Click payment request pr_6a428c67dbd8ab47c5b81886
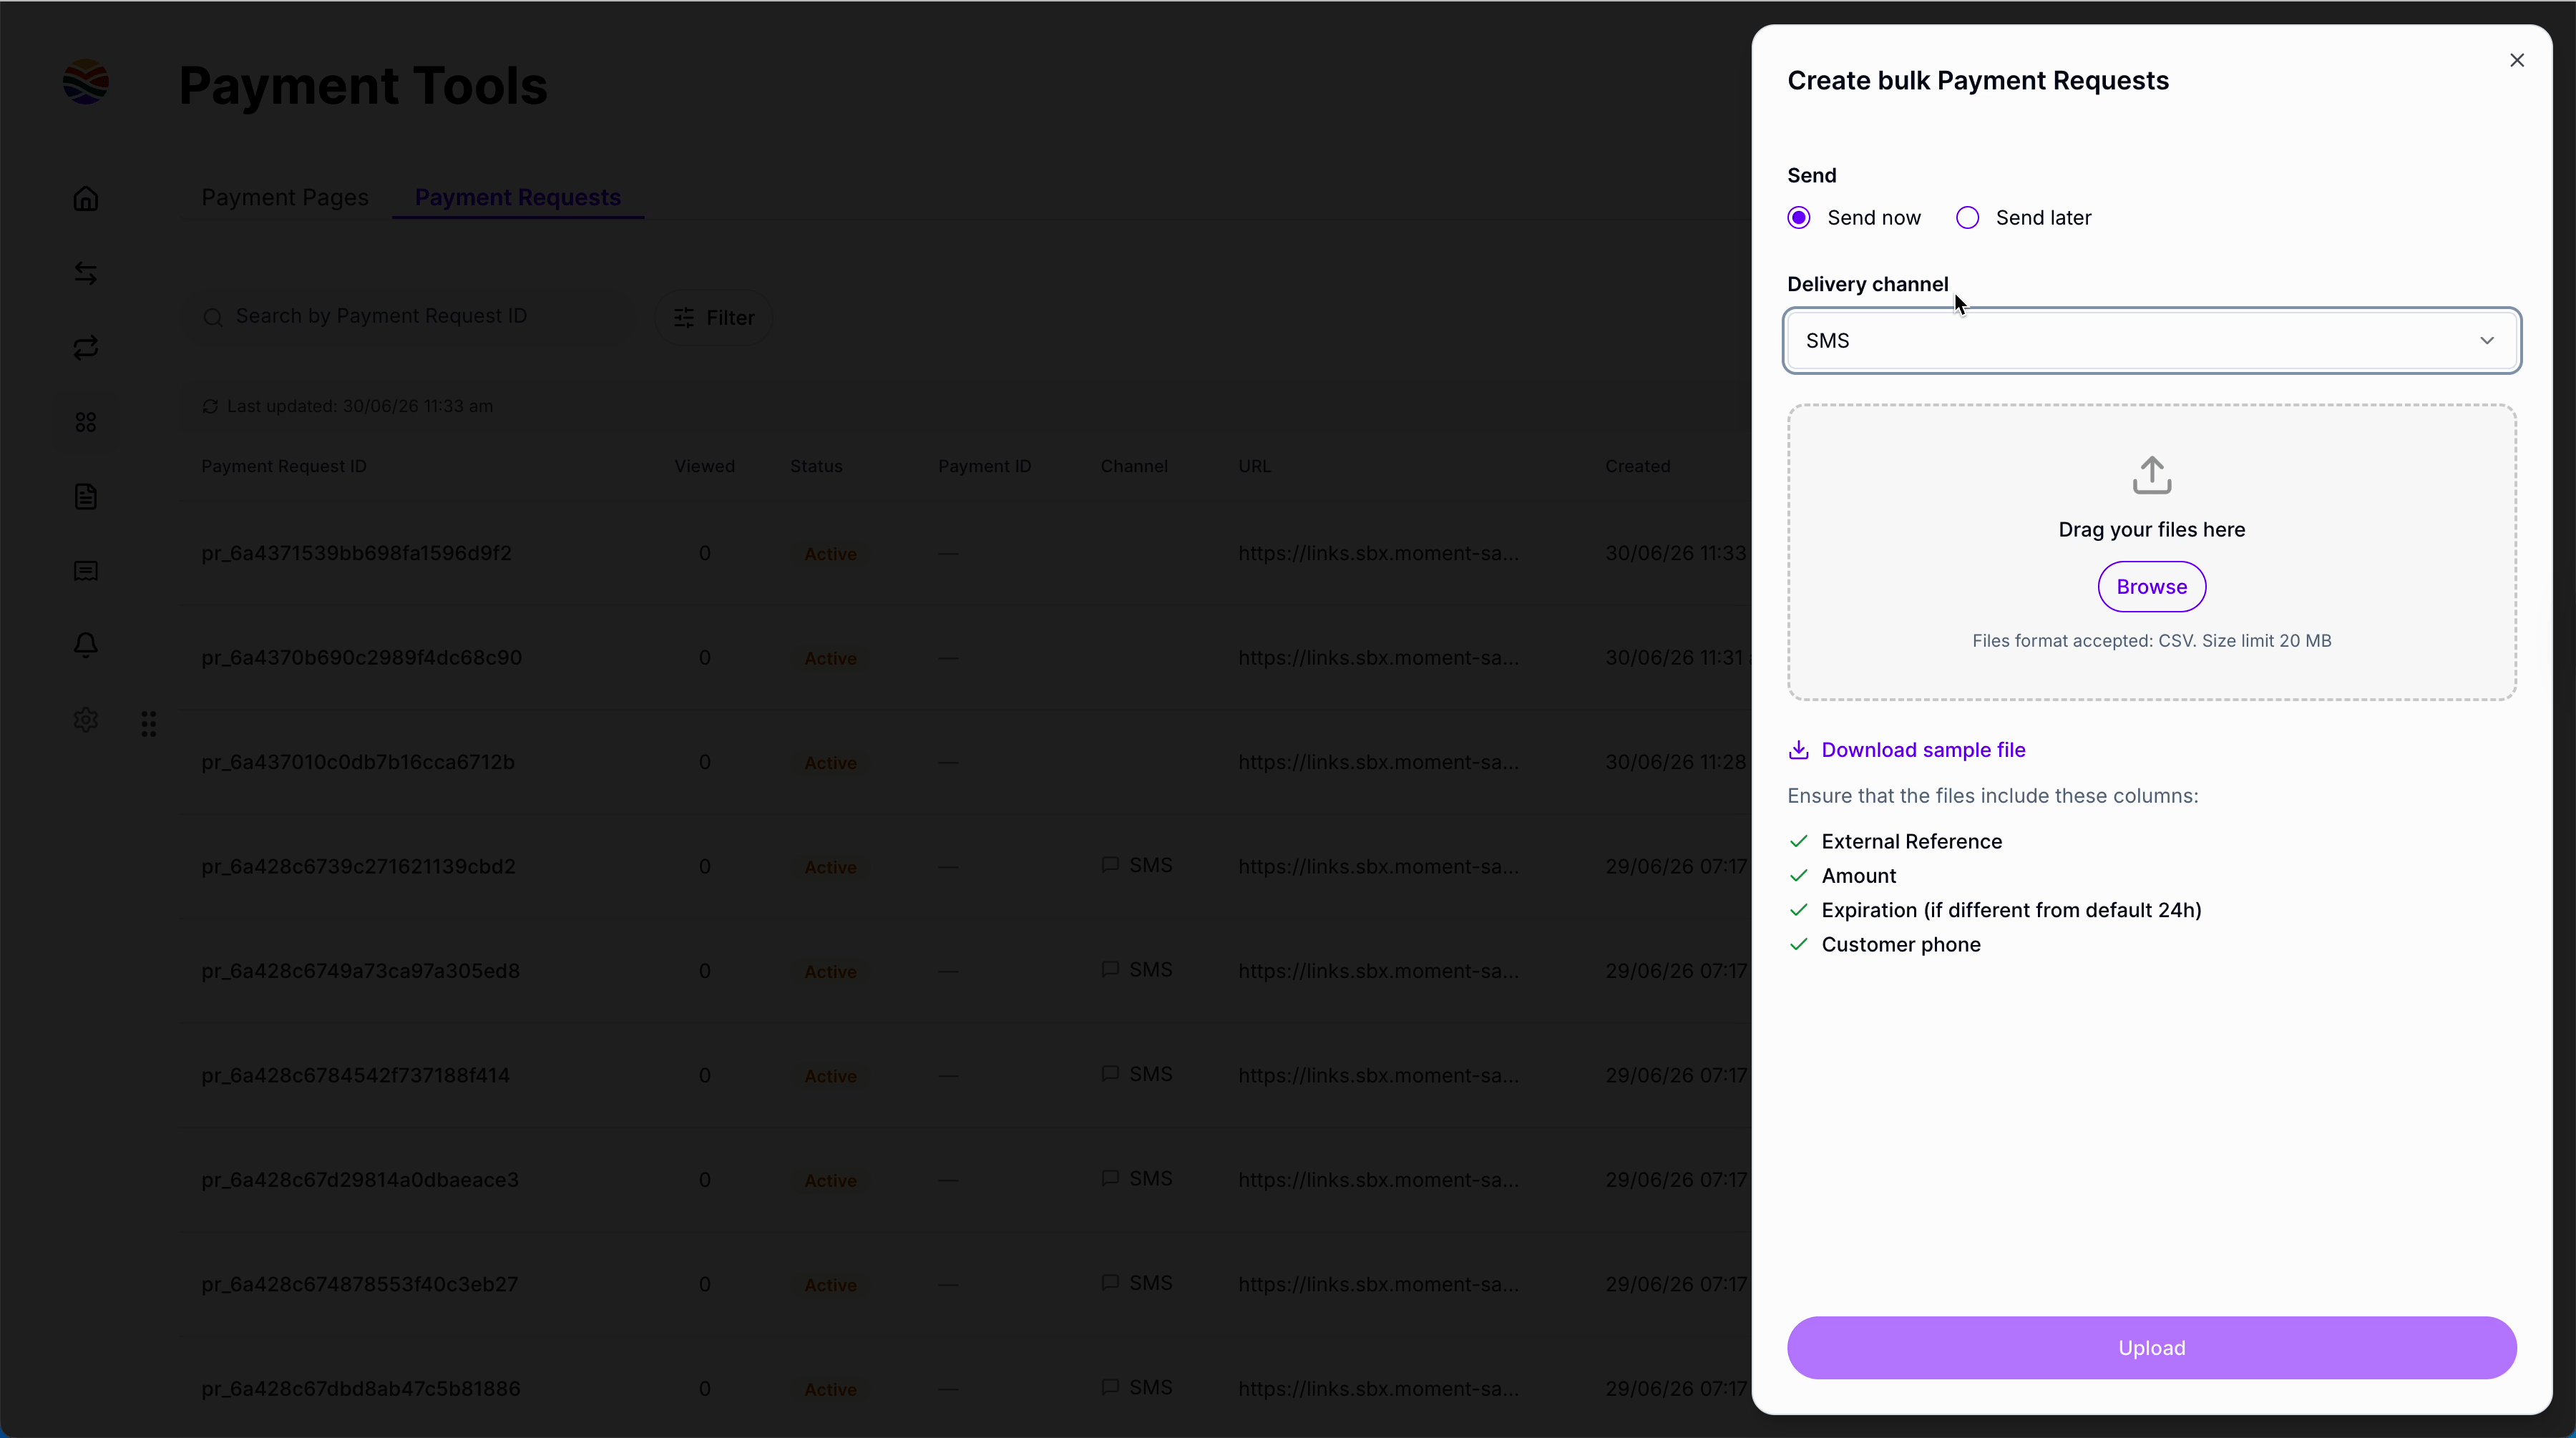 (x=360, y=1389)
